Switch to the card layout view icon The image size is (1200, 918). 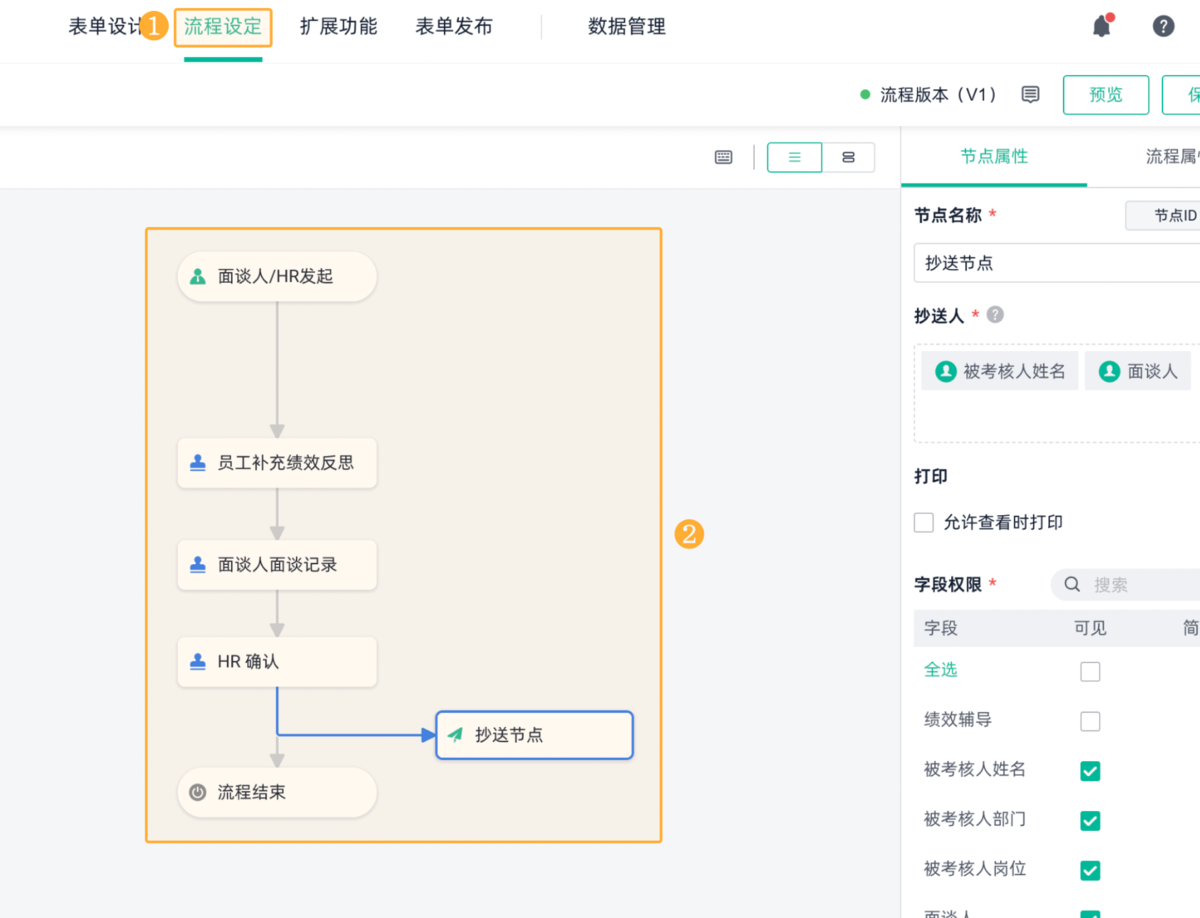click(x=848, y=157)
